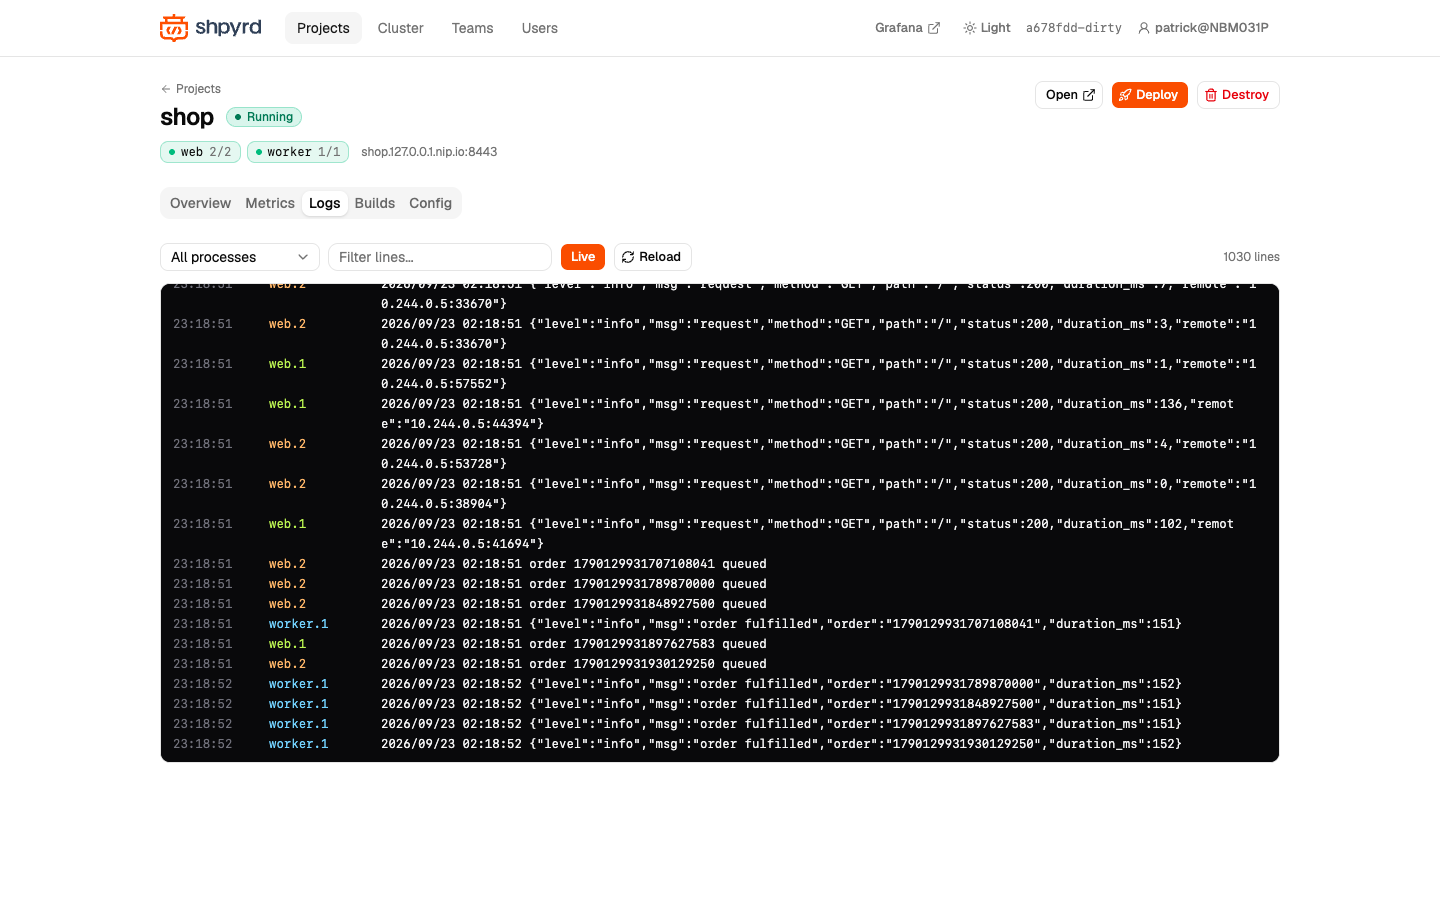
Task: Click the orange Deploy button
Action: [x=1149, y=95]
